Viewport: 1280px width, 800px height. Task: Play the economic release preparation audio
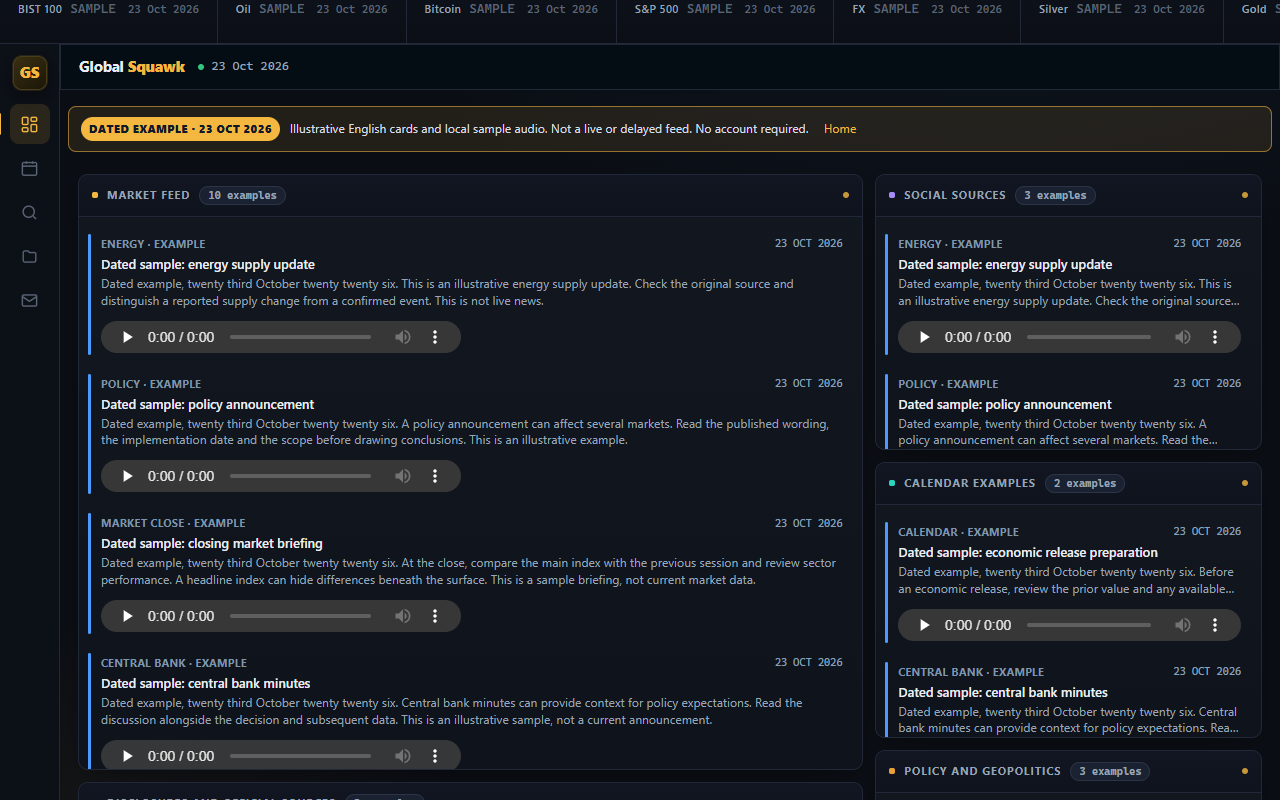pos(925,625)
